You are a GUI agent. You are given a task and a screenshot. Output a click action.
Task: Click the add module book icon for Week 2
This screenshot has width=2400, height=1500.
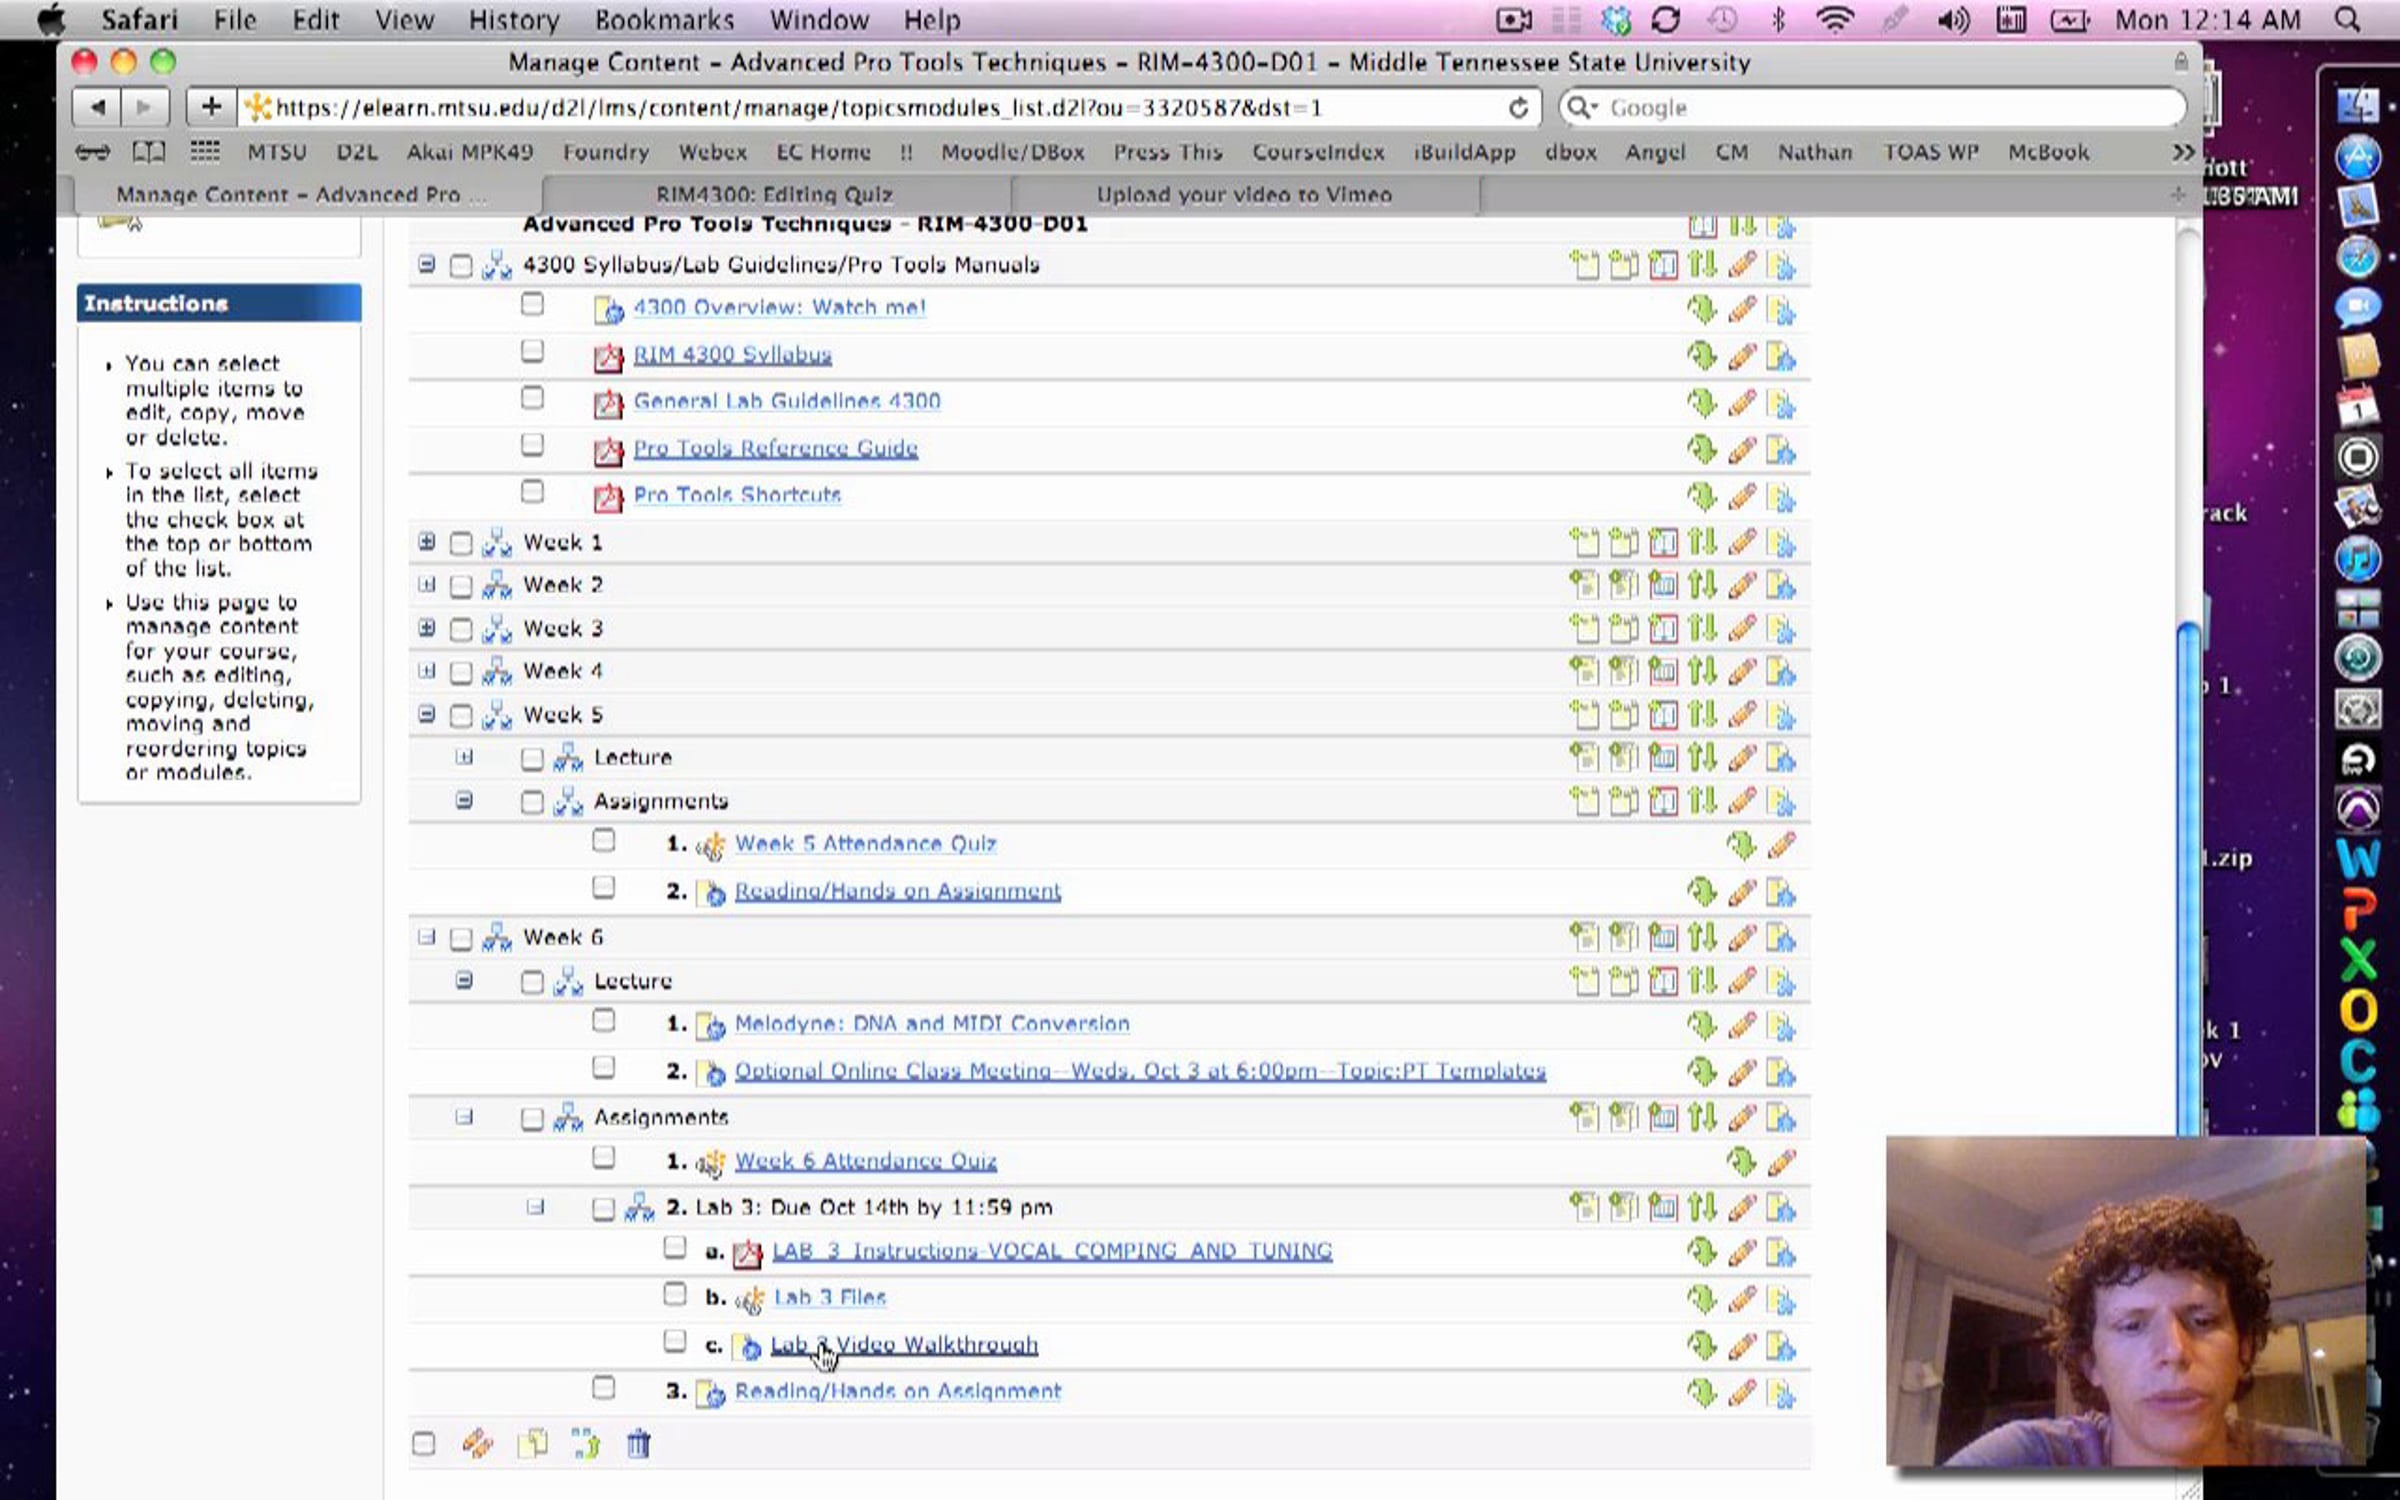pyautogui.click(x=1663, y=585)
